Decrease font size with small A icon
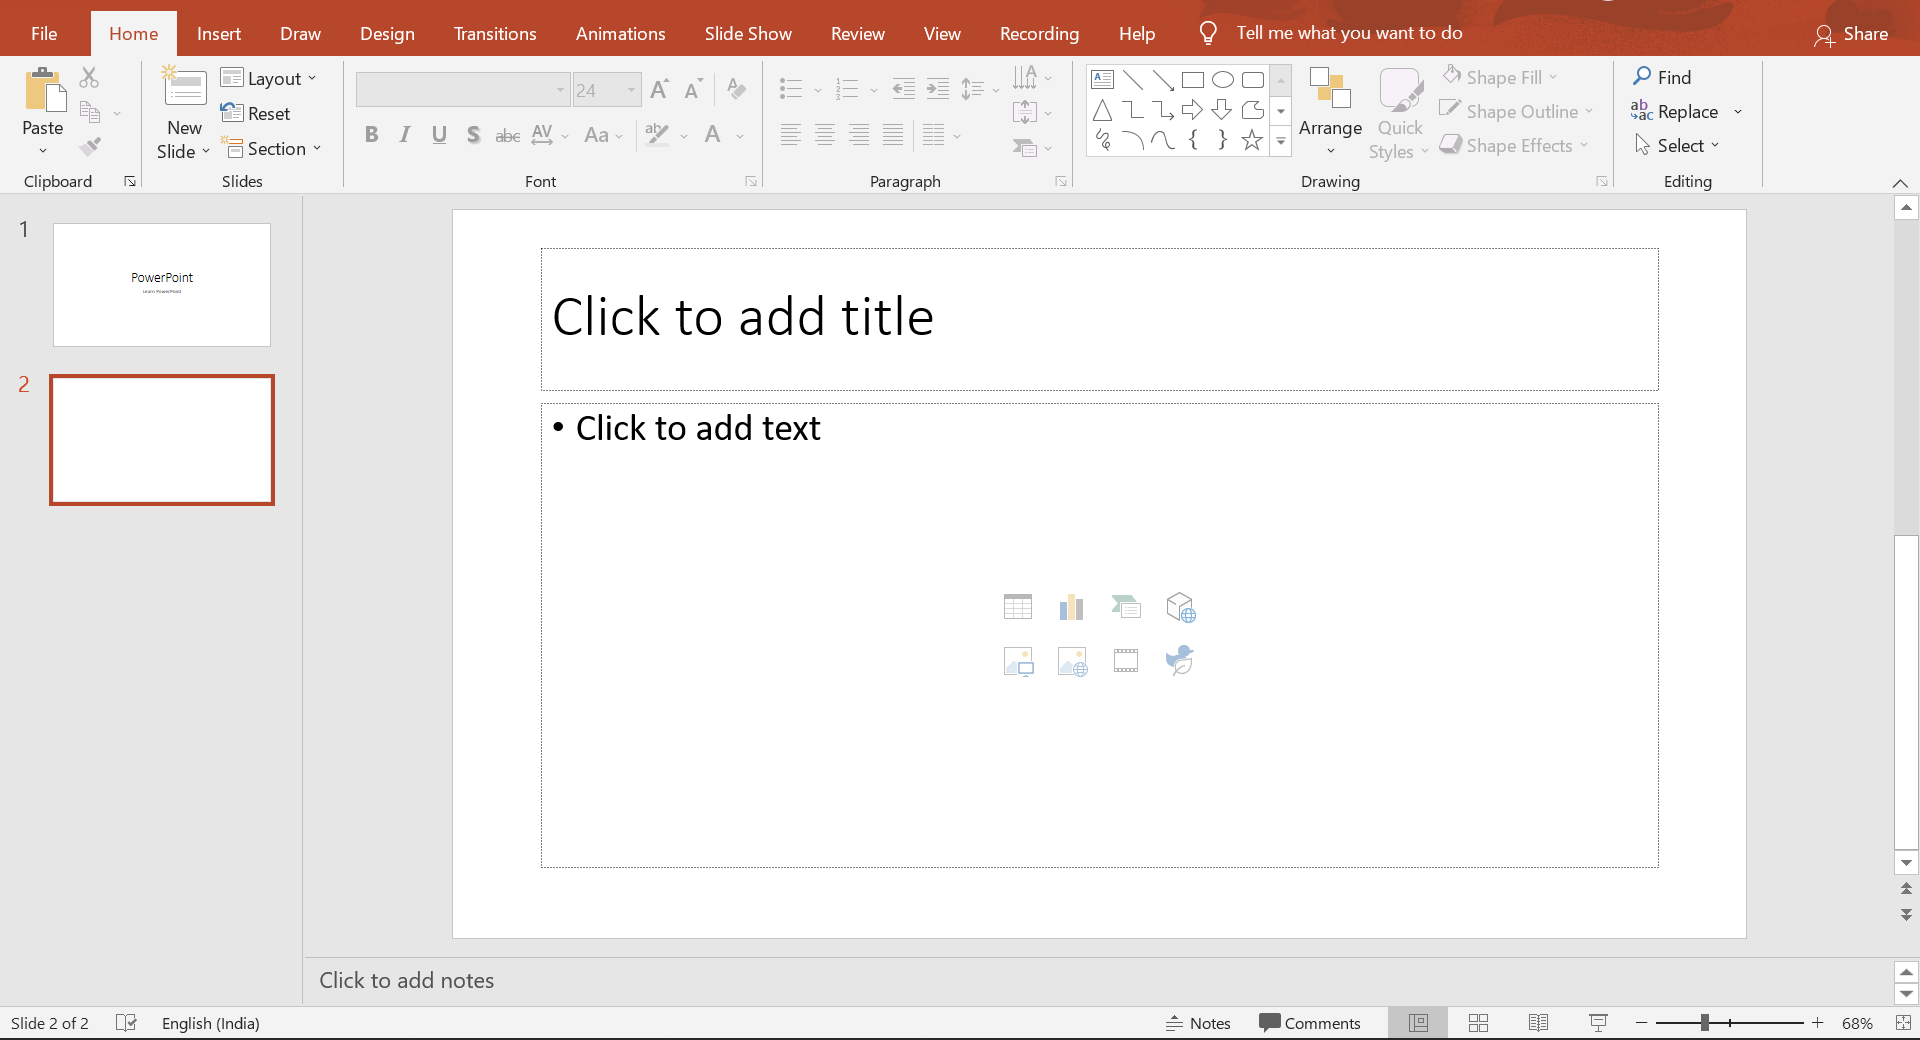Screen dimensions: 1920x1040 point(693,89)
